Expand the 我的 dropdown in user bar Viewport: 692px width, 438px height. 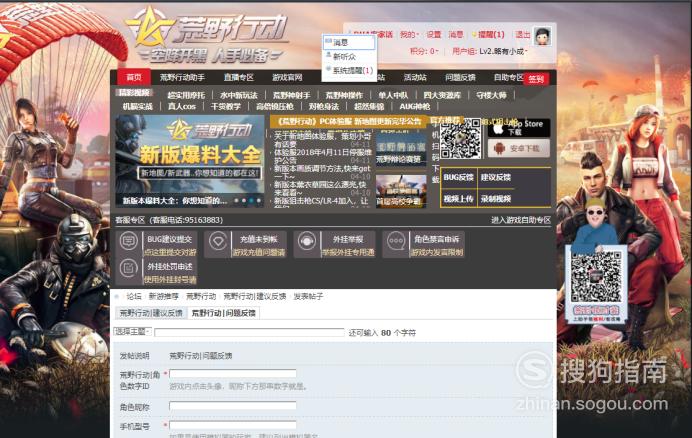409,34
